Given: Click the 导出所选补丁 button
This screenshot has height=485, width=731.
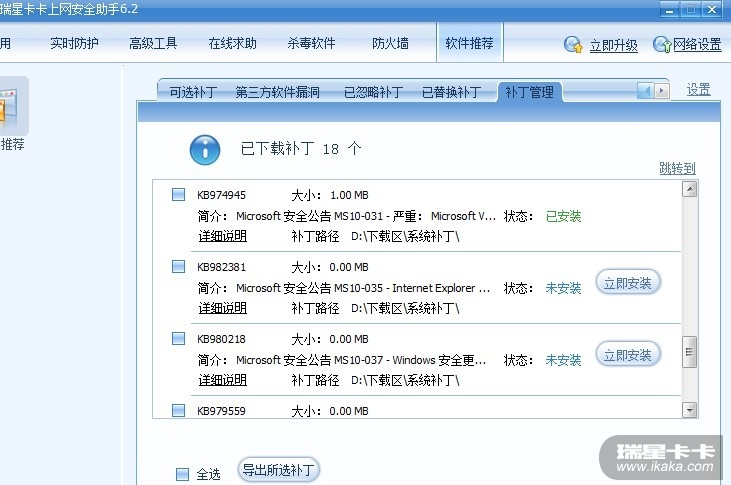Looking at the screenshot, I should (x=278, y=470).
